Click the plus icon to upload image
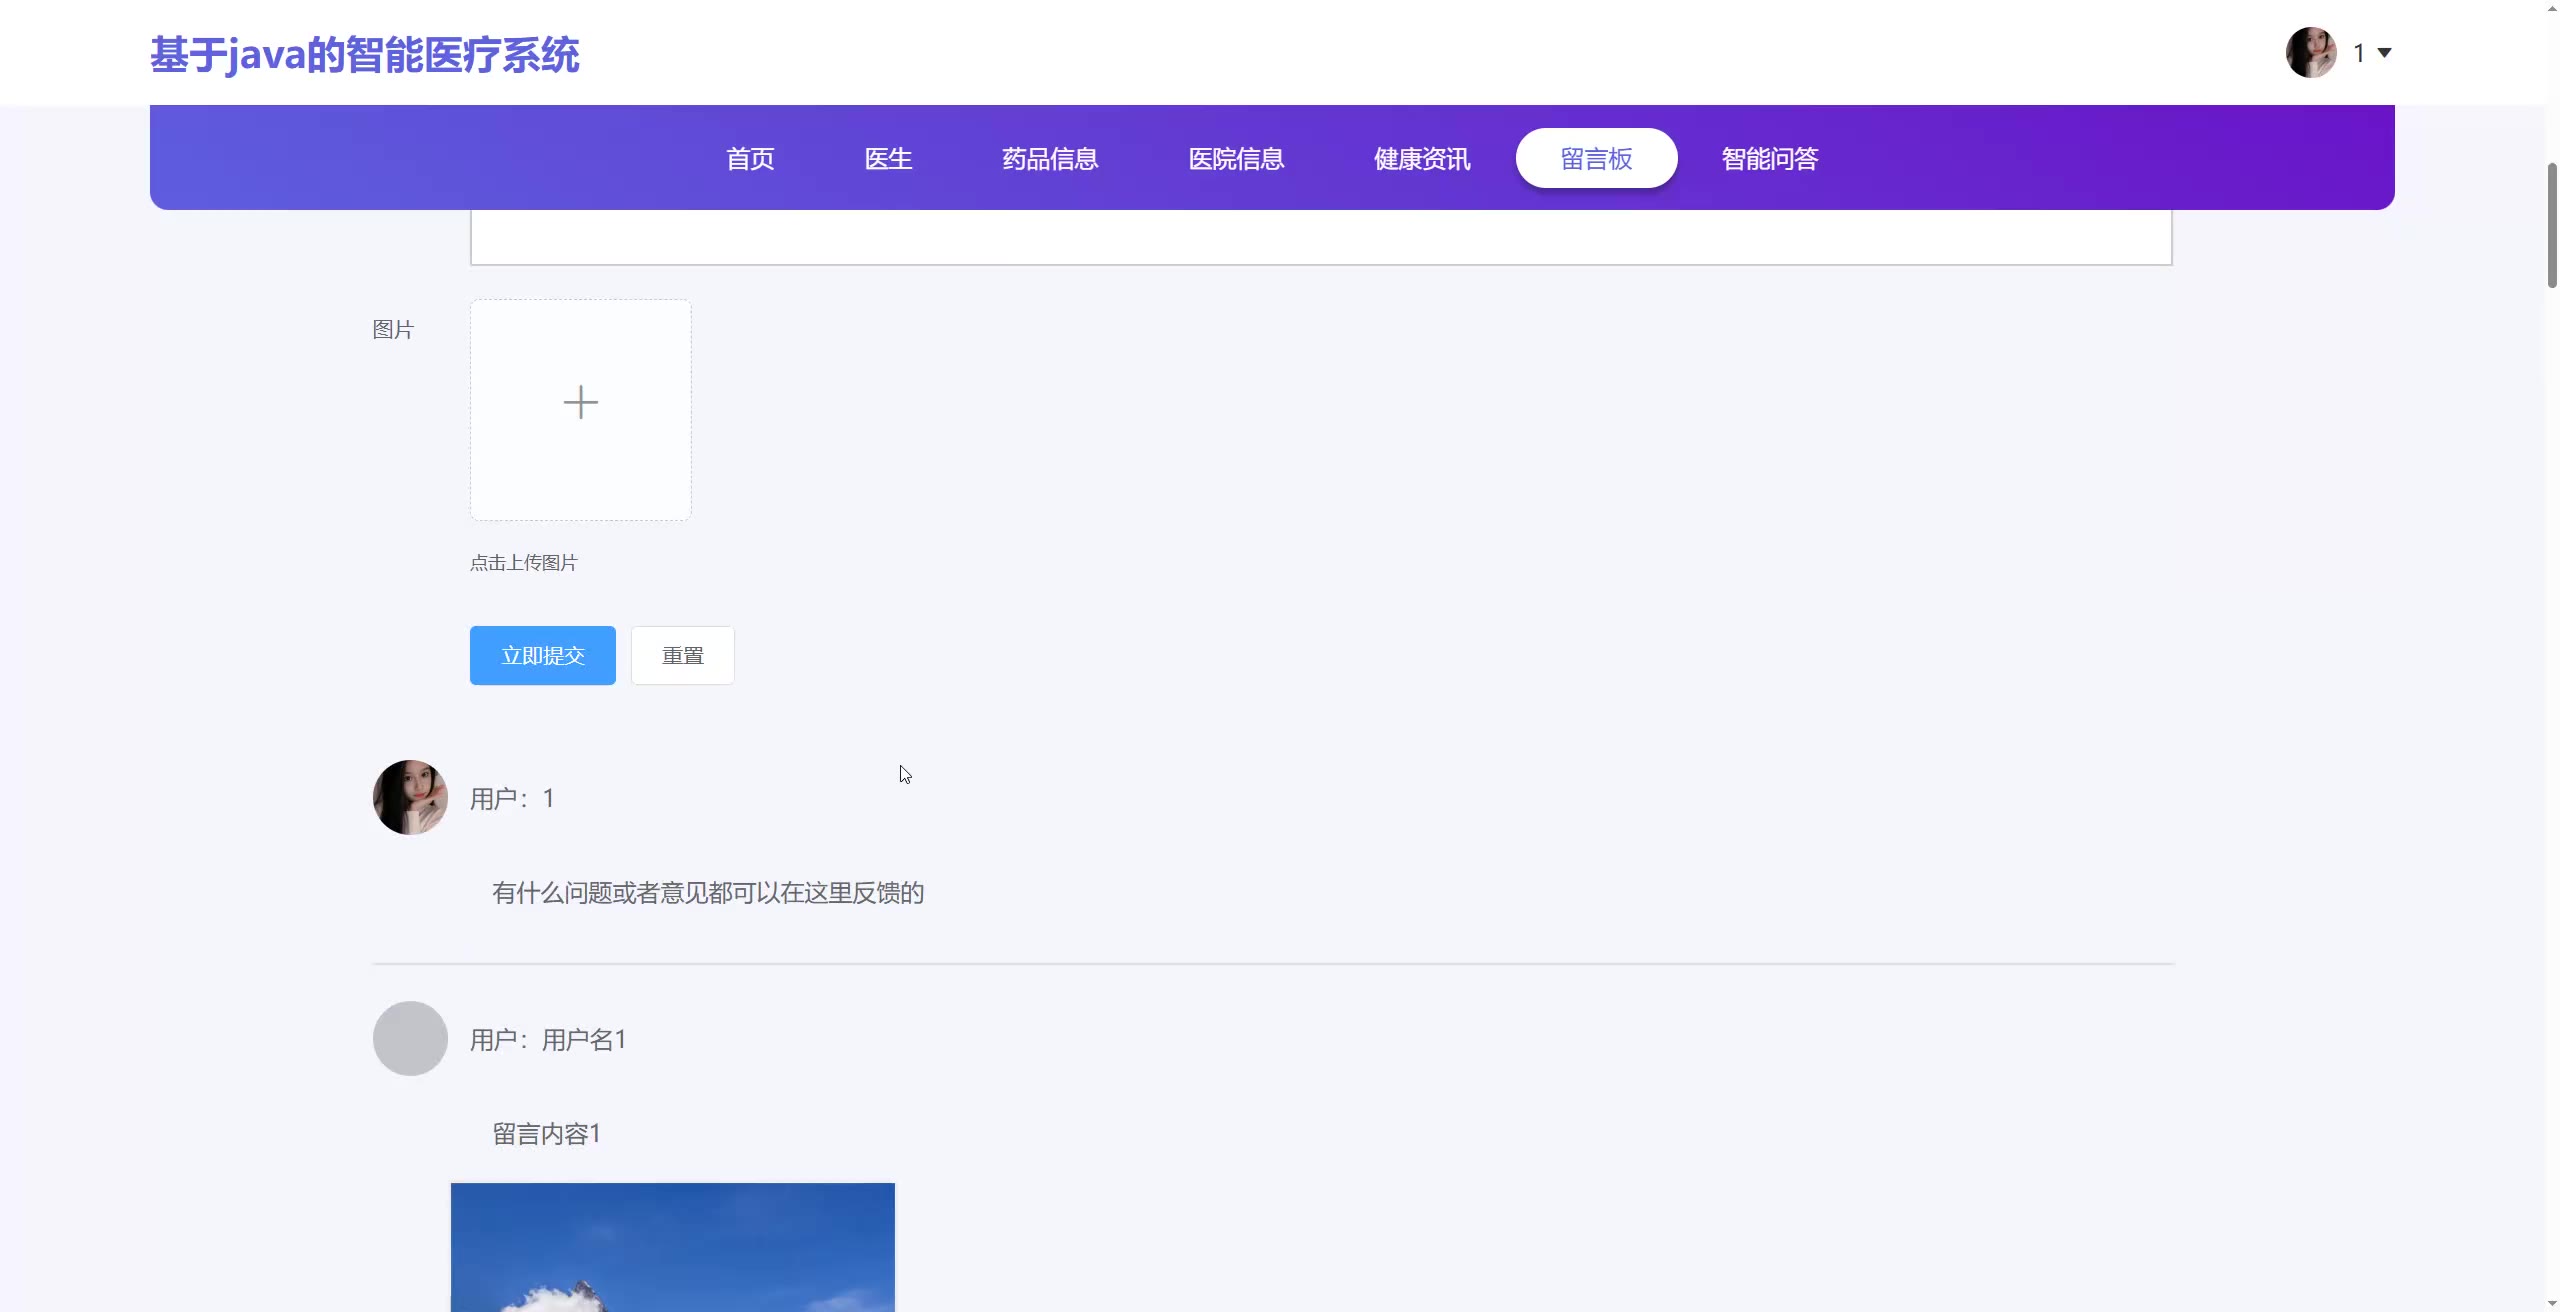 580,404
